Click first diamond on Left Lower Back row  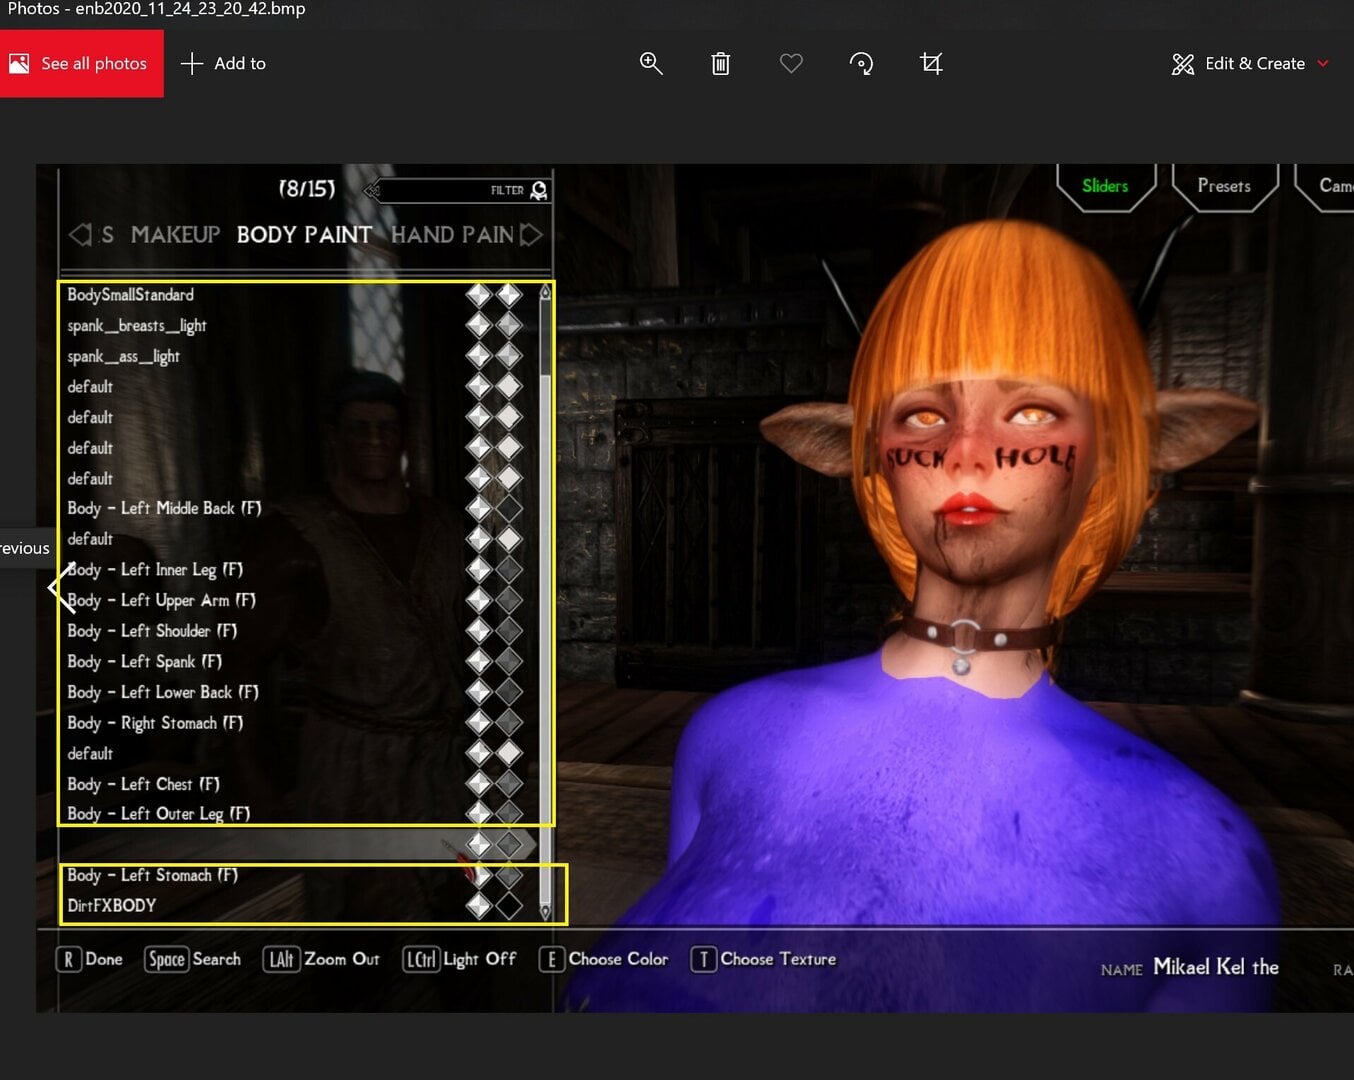click(x=479, y=692)
